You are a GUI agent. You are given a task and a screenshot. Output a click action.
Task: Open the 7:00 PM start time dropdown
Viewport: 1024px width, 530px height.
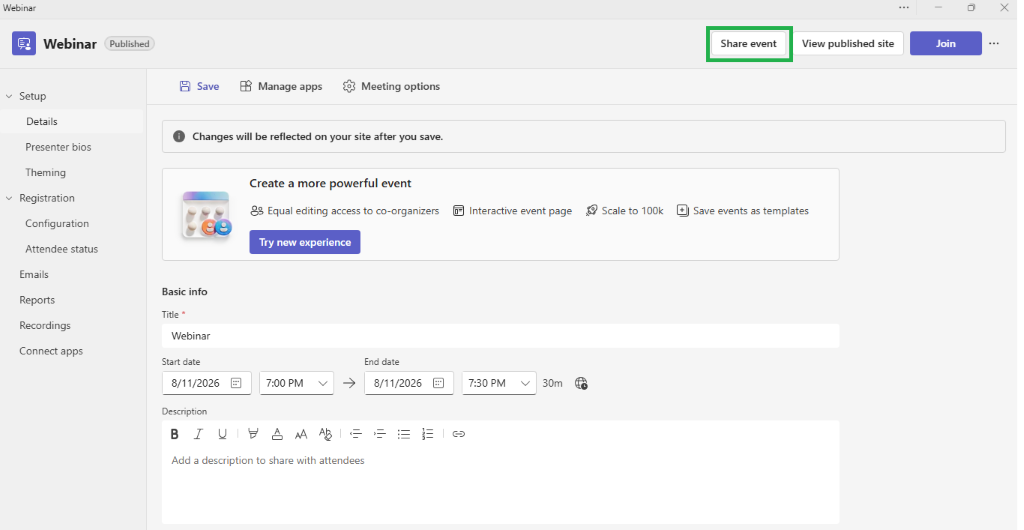click(x=296, y=383)
